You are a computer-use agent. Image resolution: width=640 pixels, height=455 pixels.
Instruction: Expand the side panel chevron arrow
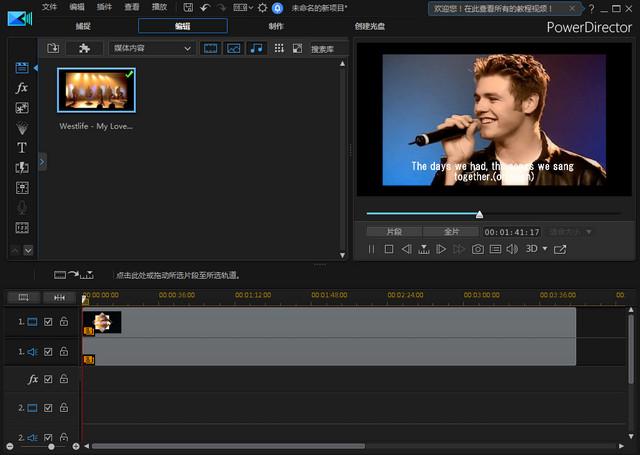point(42,162)
